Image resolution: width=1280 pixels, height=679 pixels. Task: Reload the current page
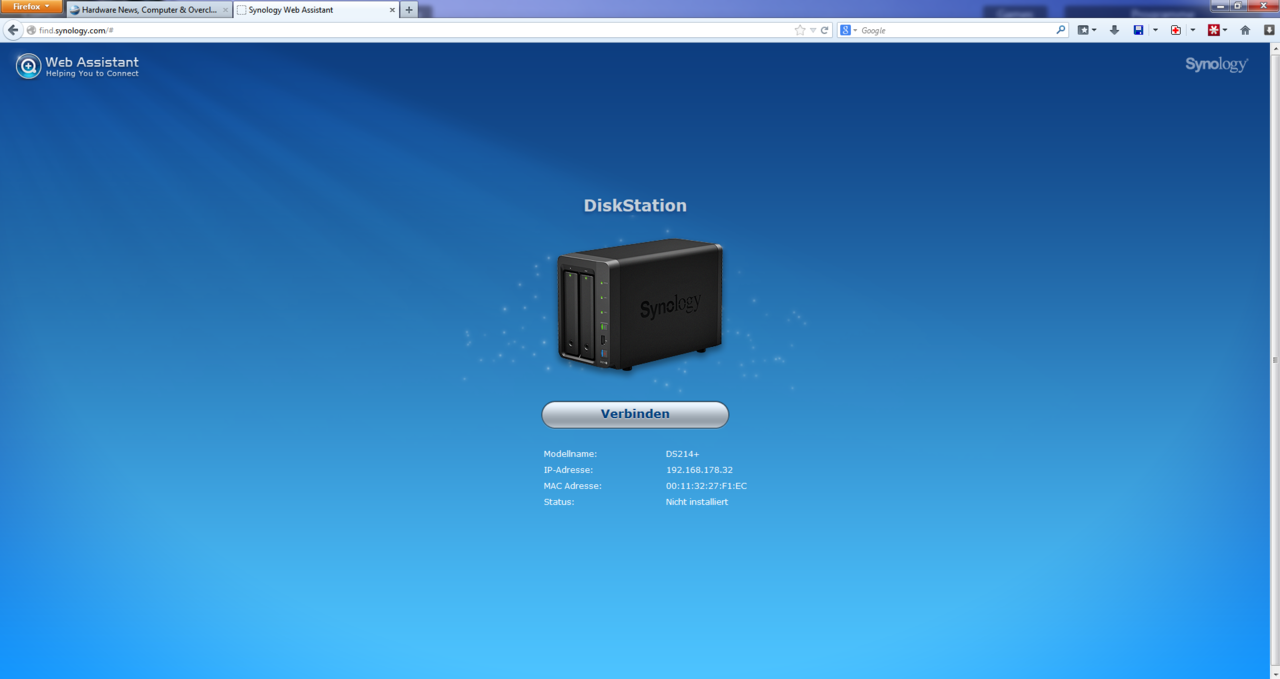[825, 31]
